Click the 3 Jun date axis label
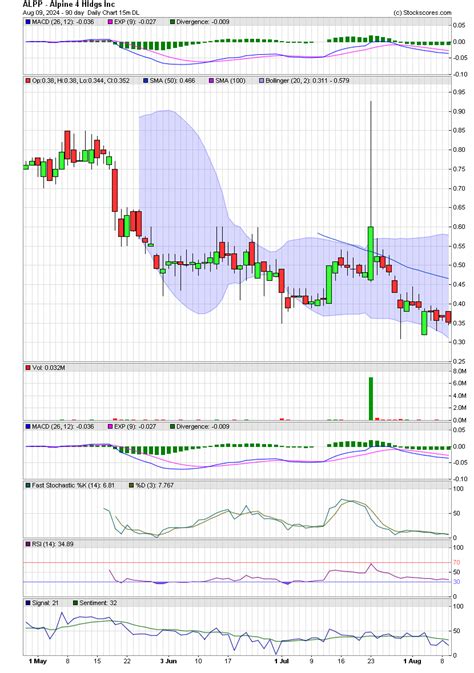This screenshot has height=673, width=474. tap(168, 661)
